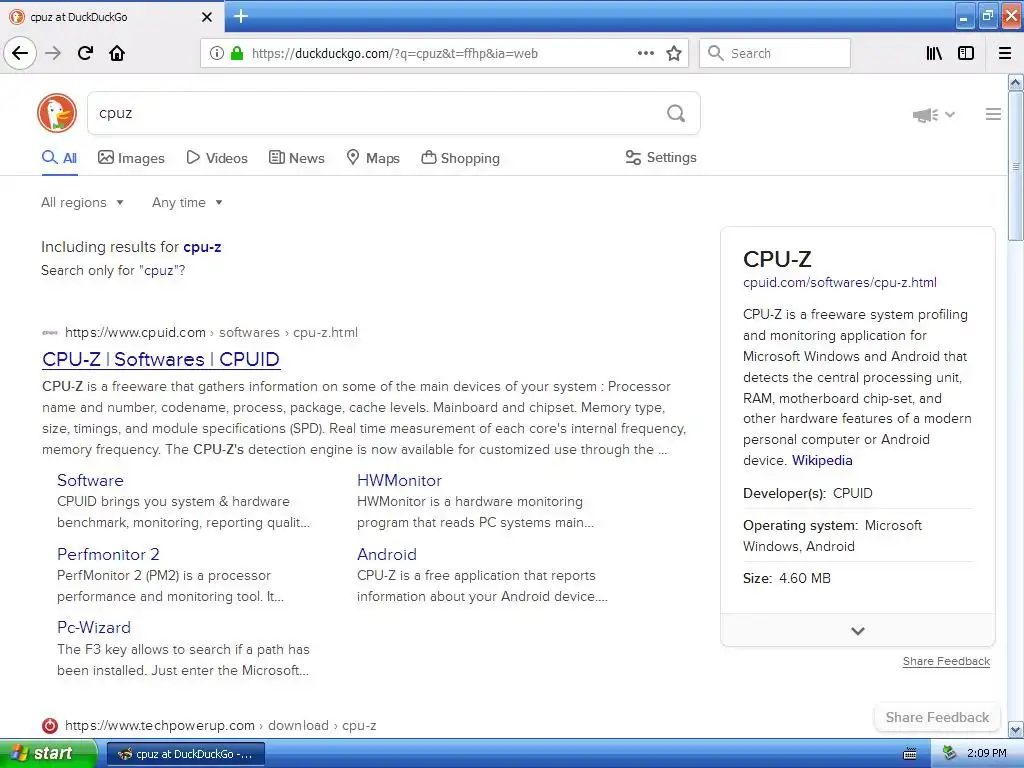Reload the current page
The image size is (1024, 768).
pos(86,53)
